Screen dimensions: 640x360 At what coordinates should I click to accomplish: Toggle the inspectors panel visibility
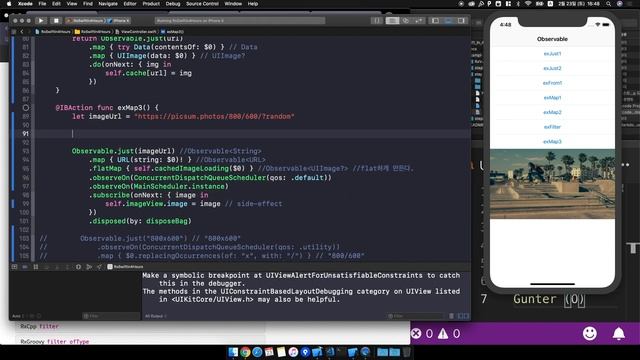(461, 20)
